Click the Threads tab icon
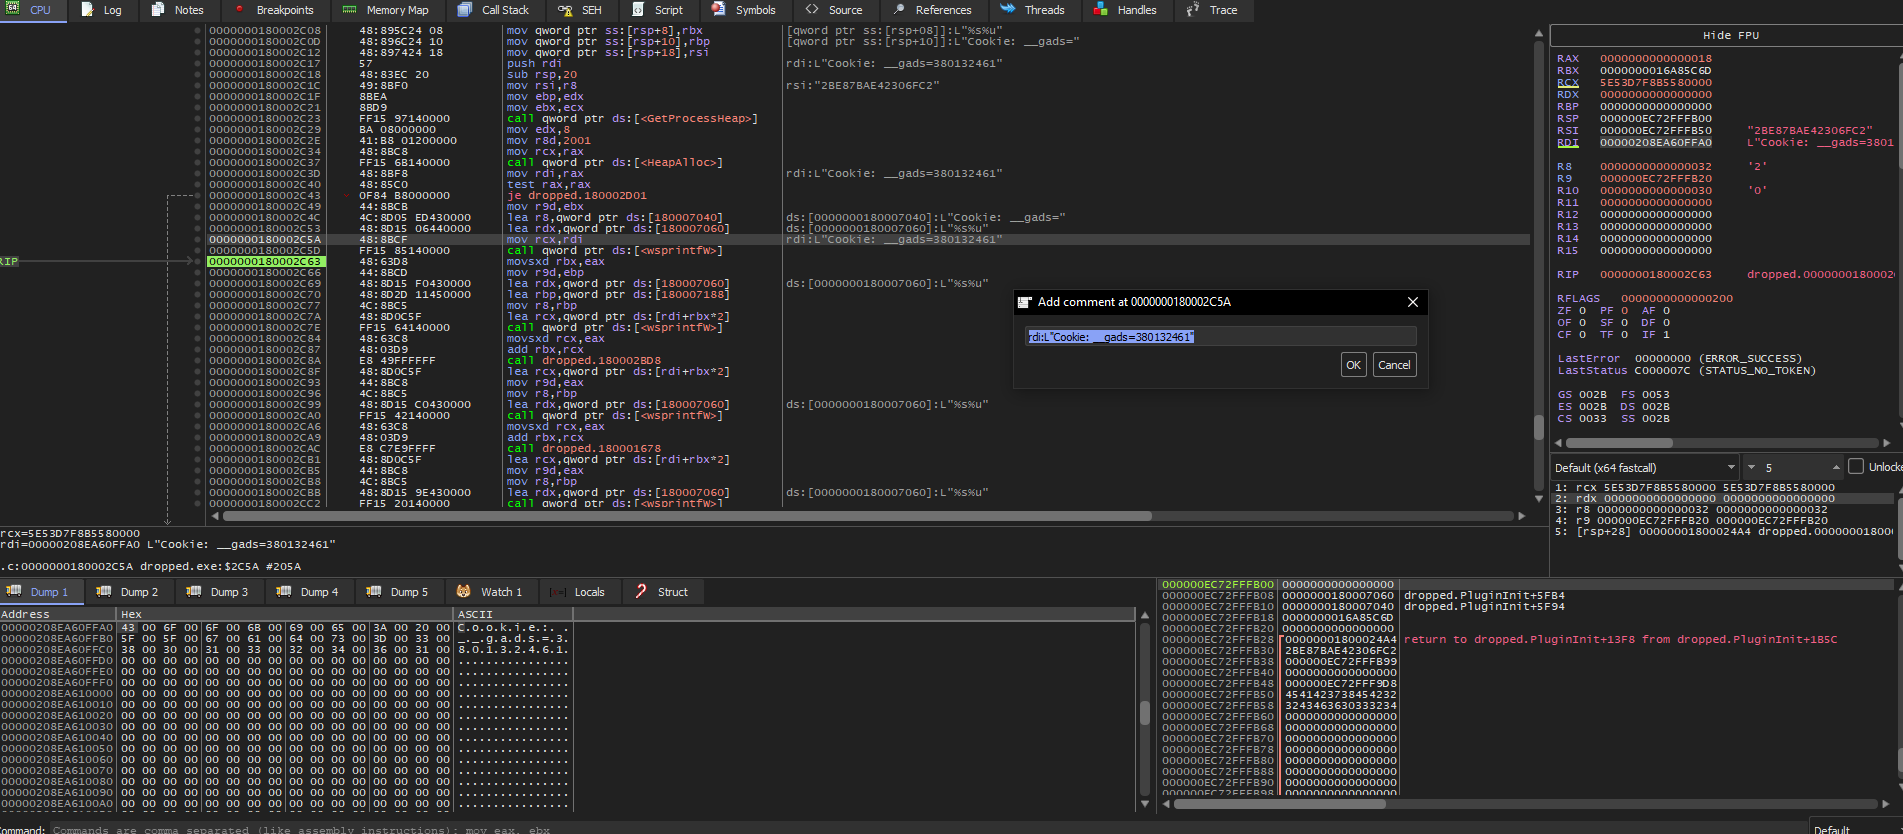Image resolution: width=1903 pixels, height=834 pixels. (x=1008, y=10)
